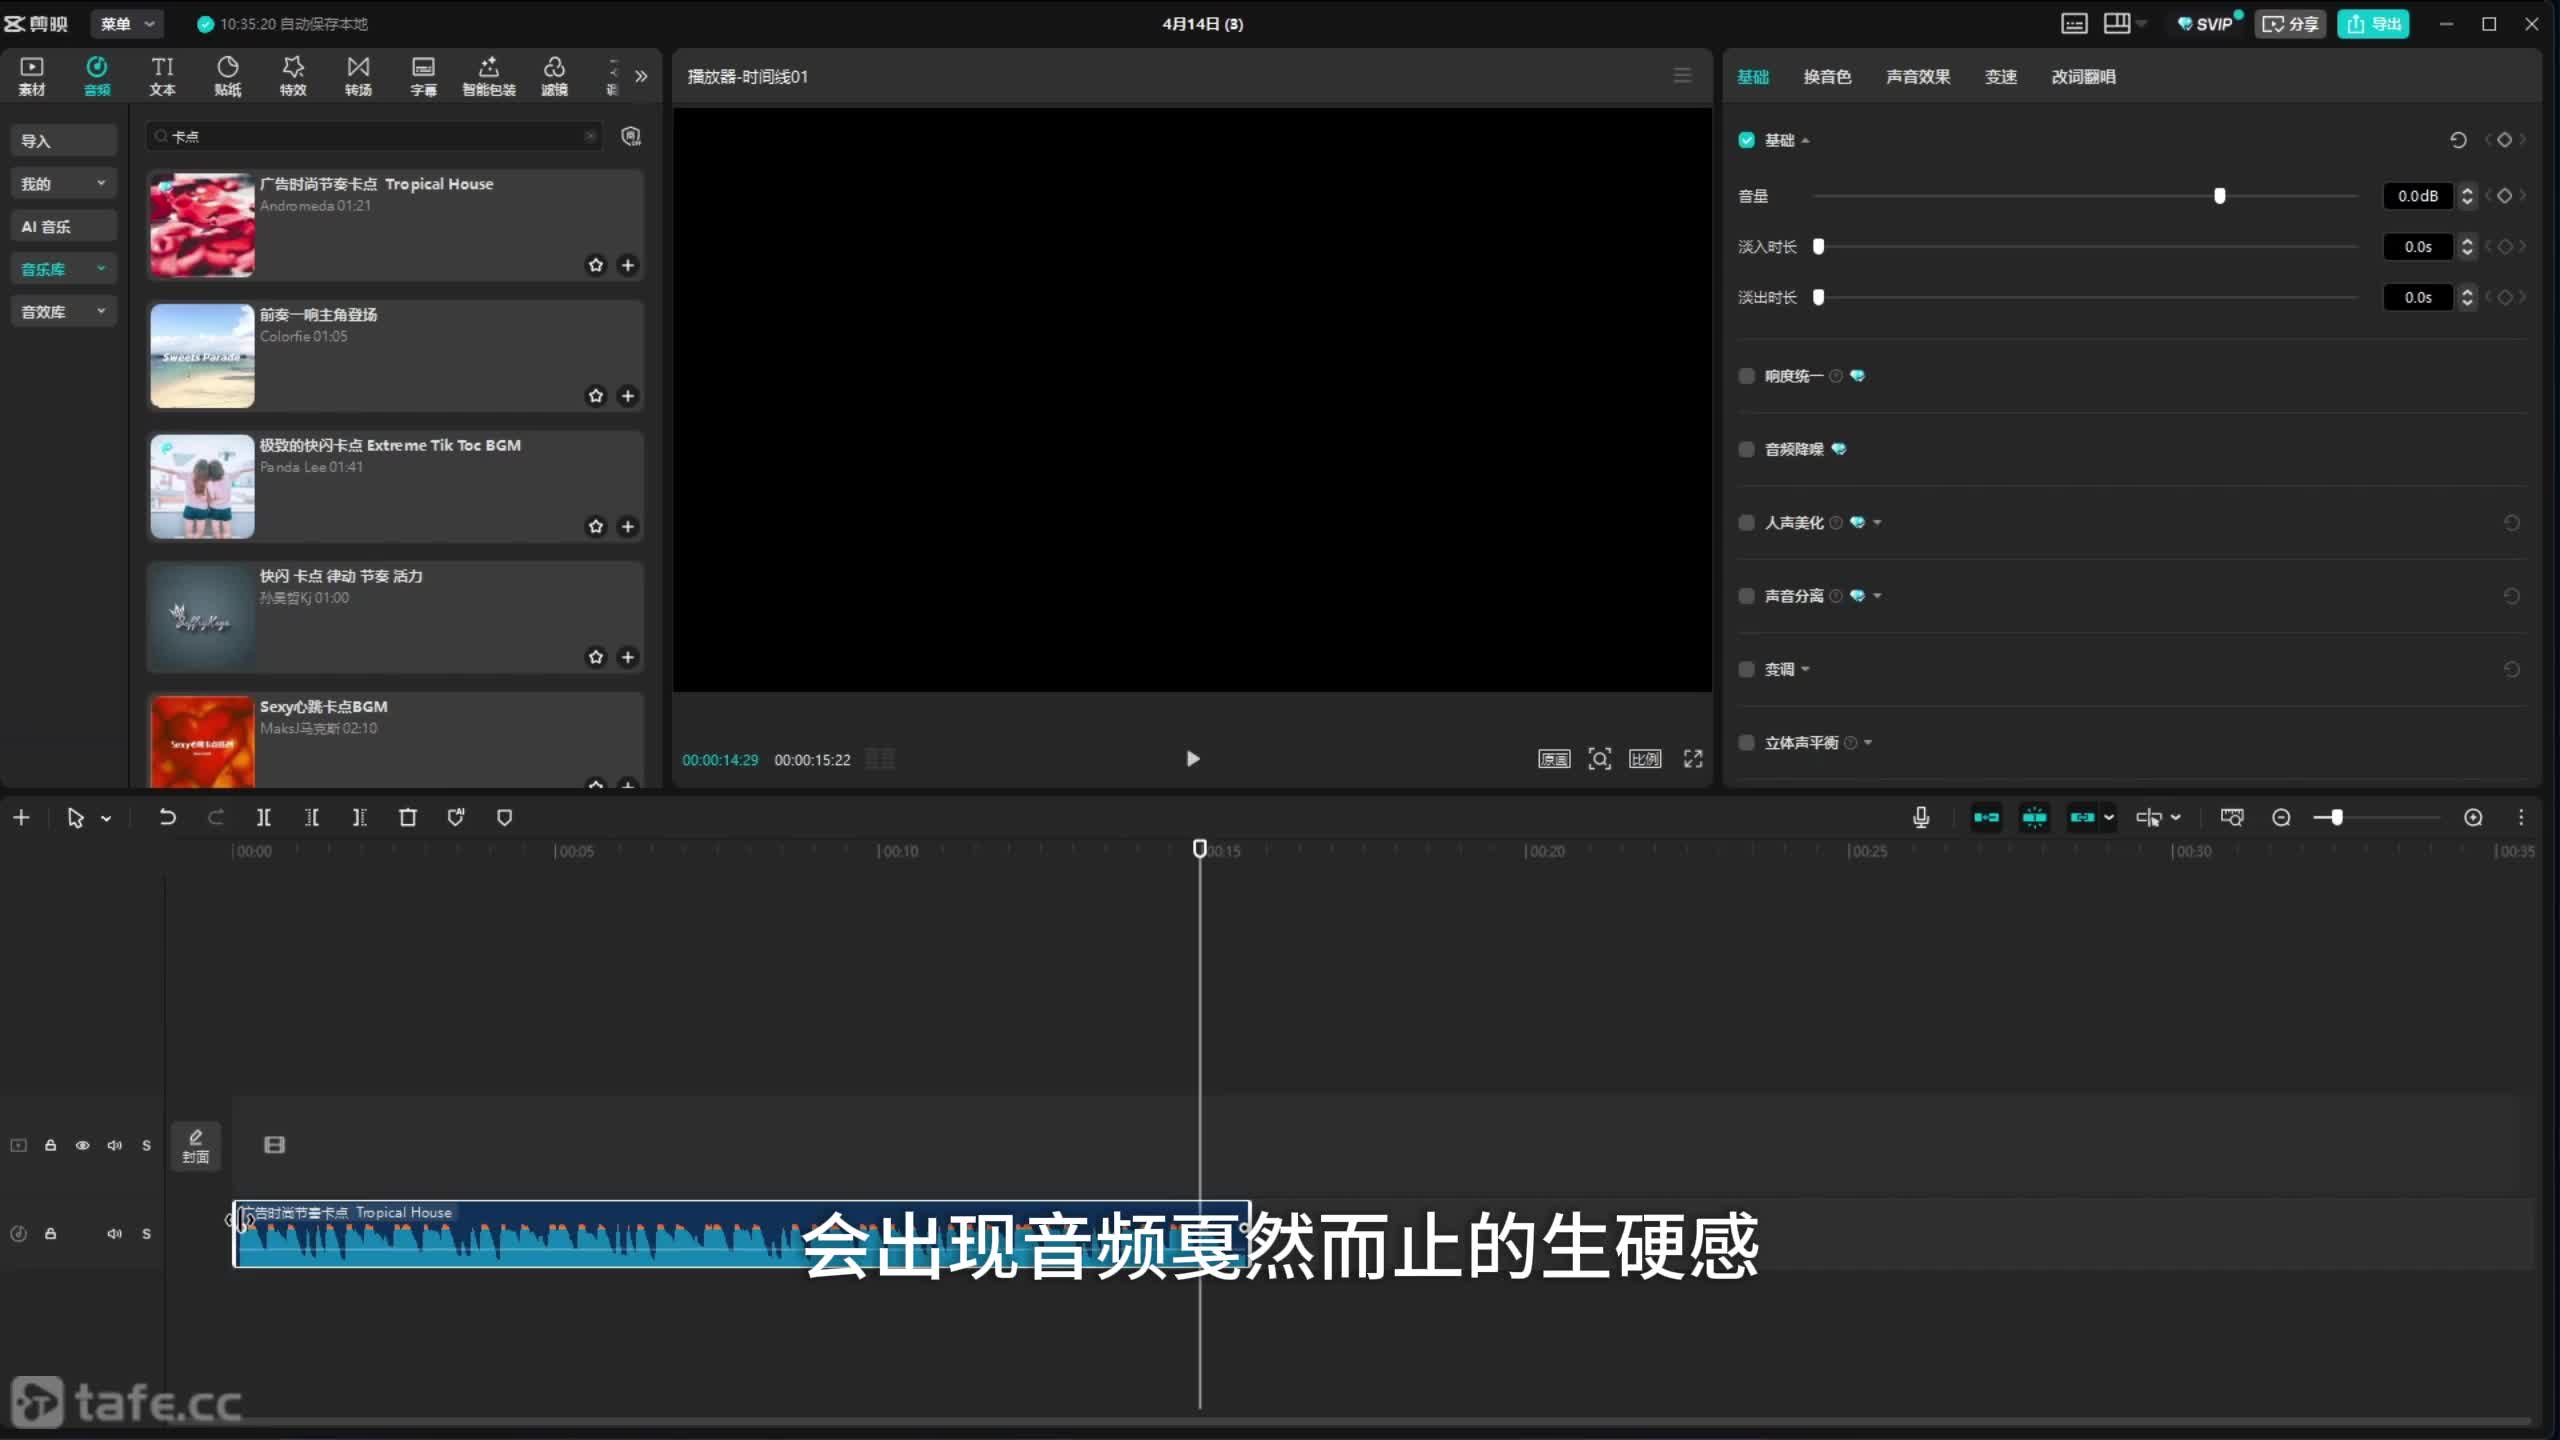Switch to the 换音色 tab
Screen dimensions: 2560x1440
[1827, 77]
